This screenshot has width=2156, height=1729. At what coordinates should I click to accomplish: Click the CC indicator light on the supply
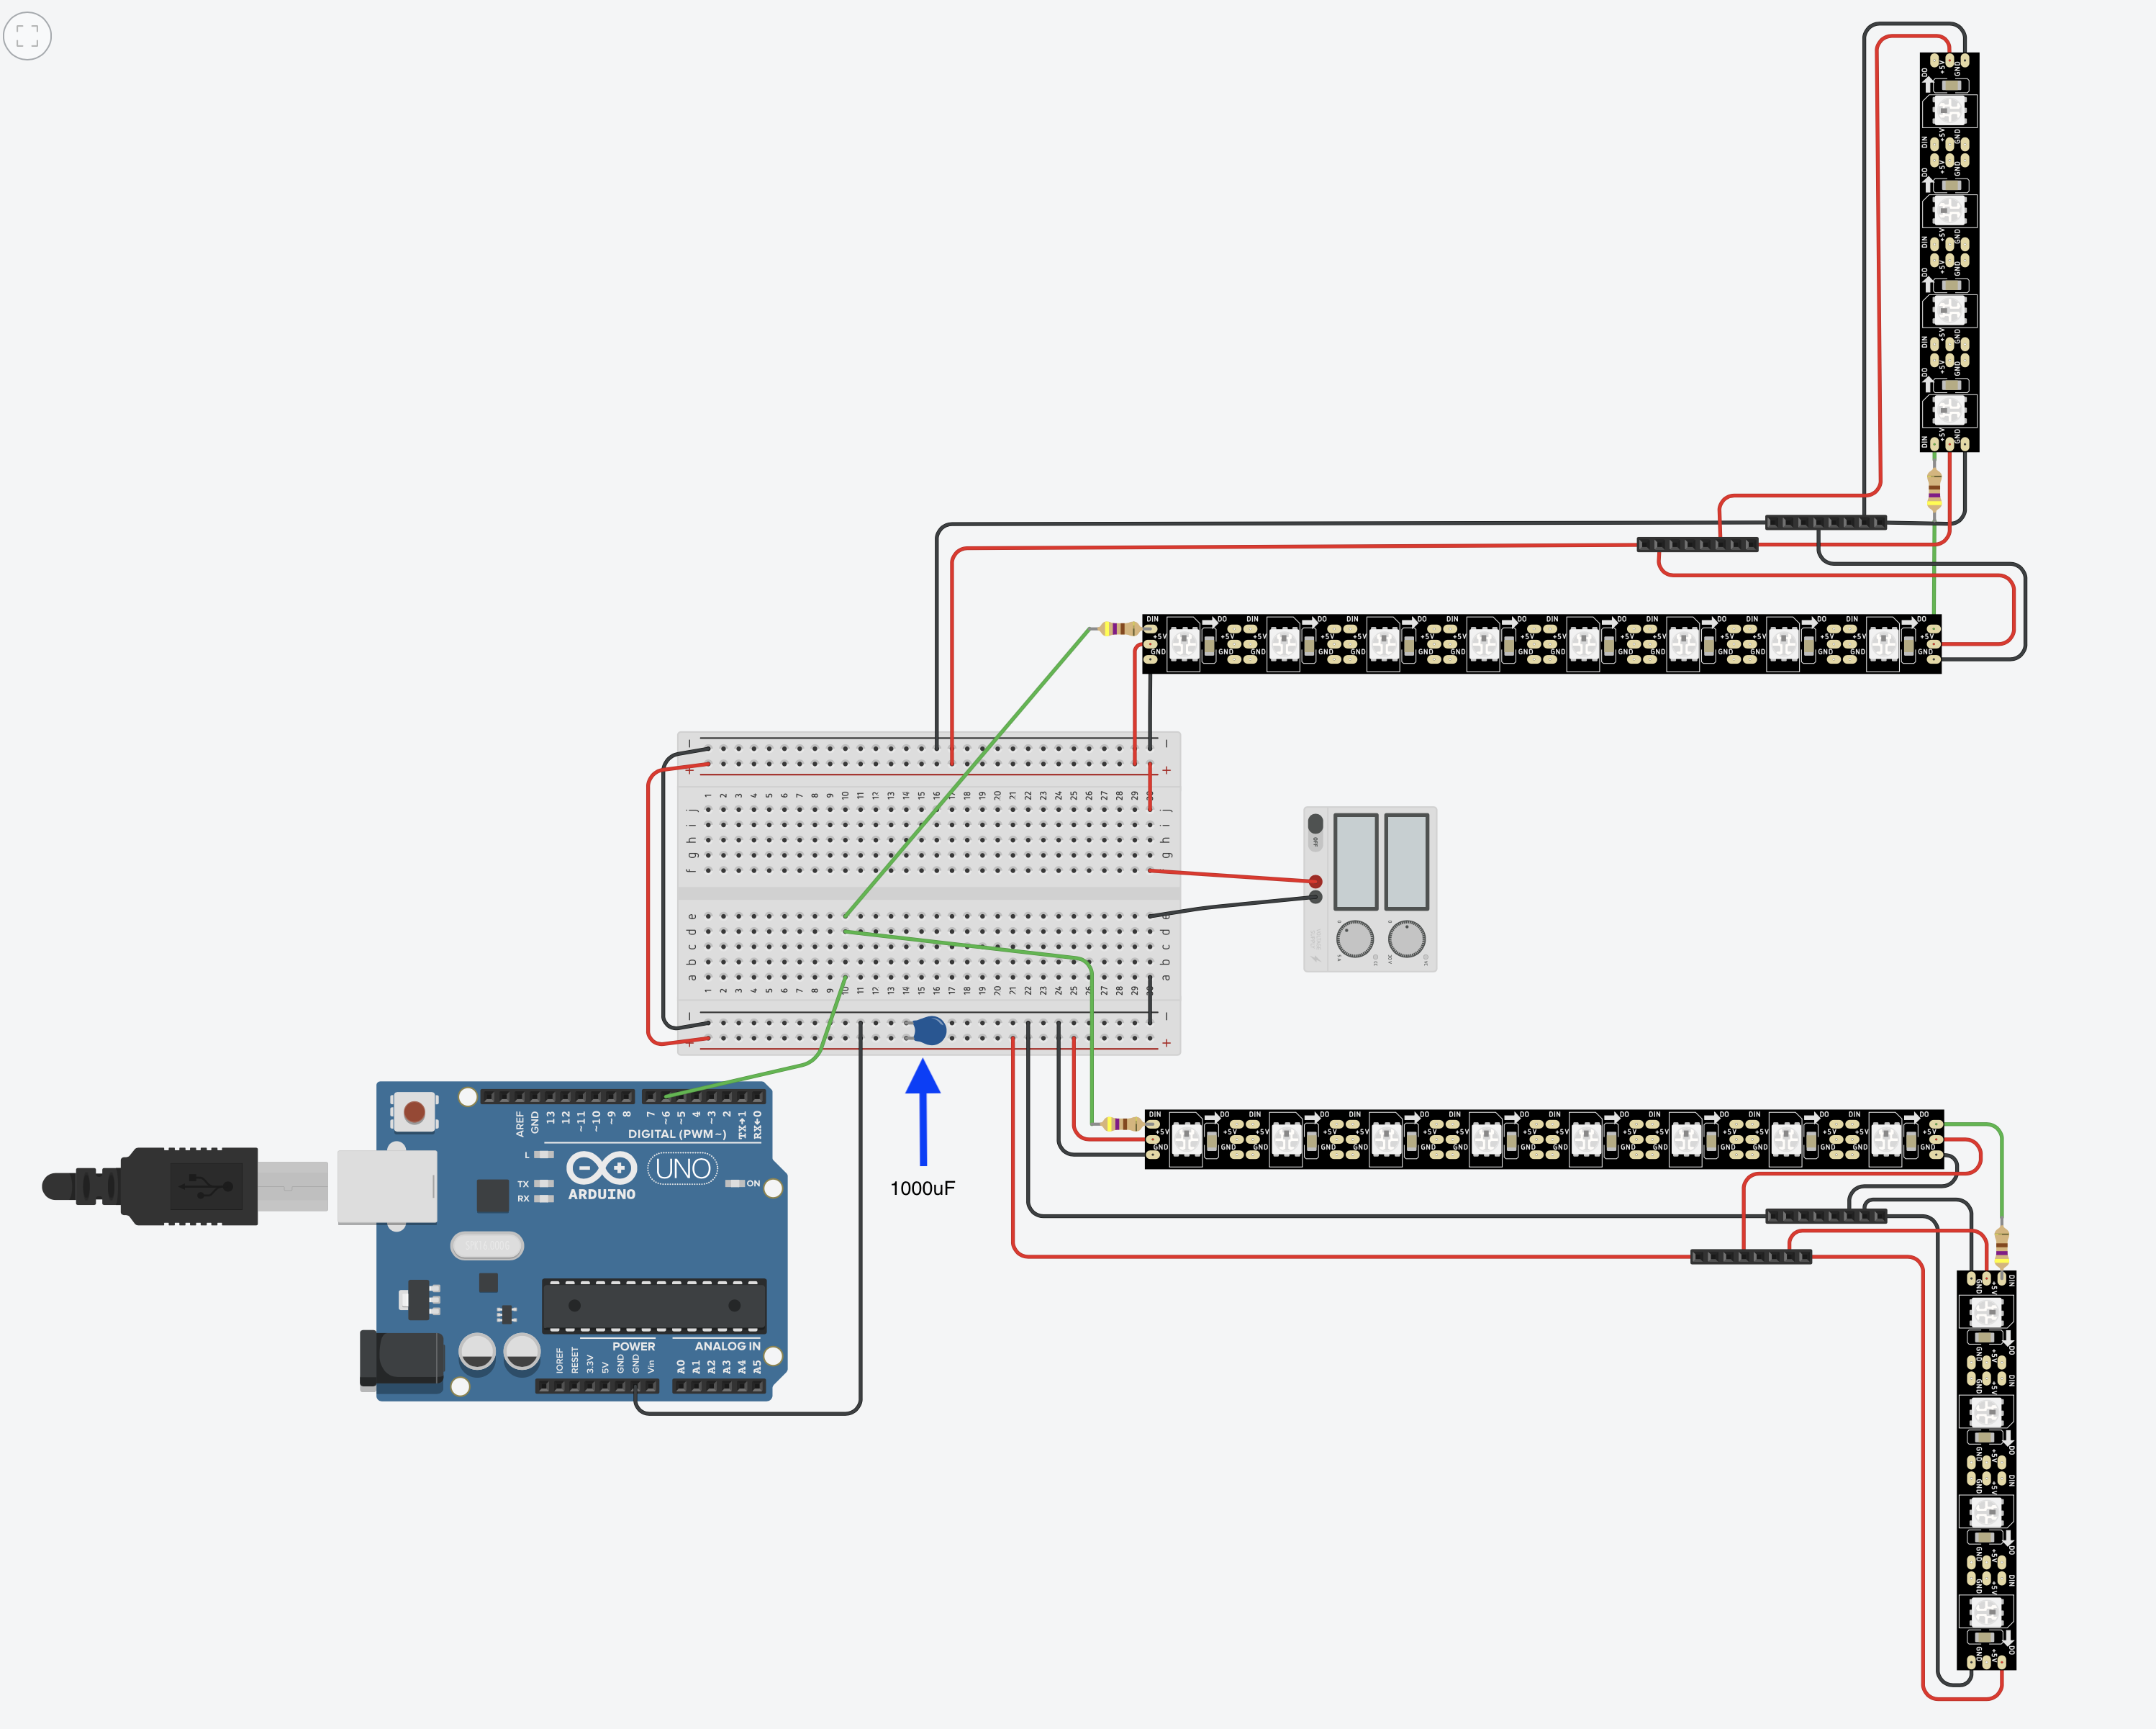click(x=1377, y=958)
